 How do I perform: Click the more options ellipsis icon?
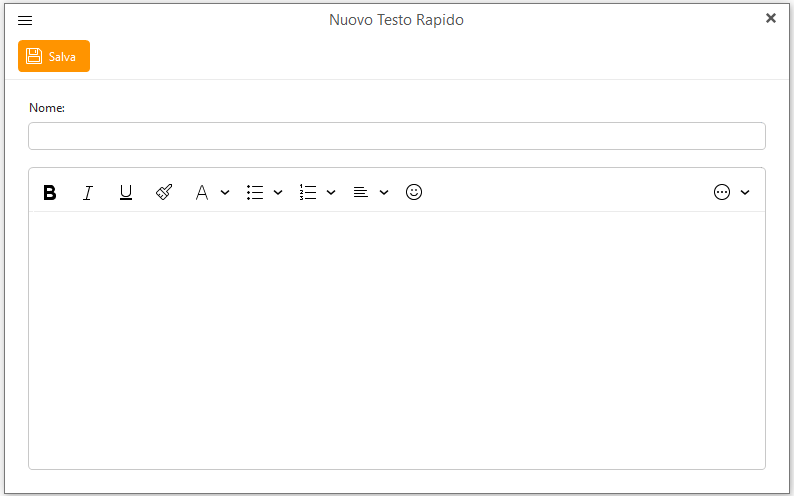click(x=722, y=192)
